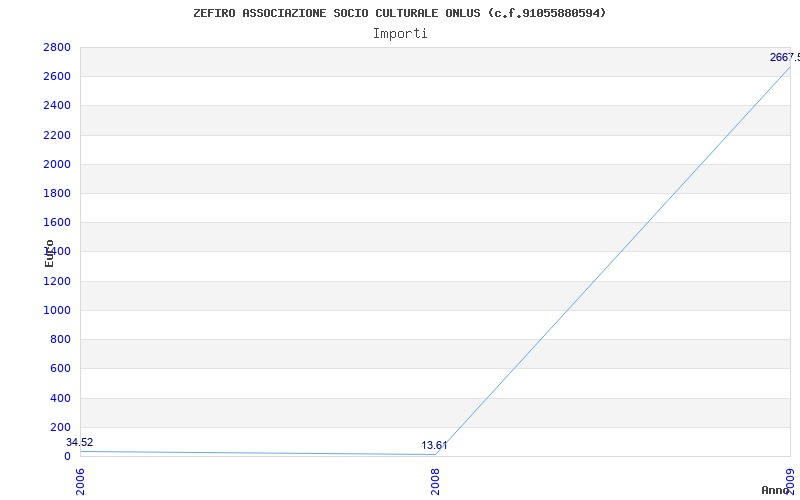Select the 2667.5 data label

[785, 57]
